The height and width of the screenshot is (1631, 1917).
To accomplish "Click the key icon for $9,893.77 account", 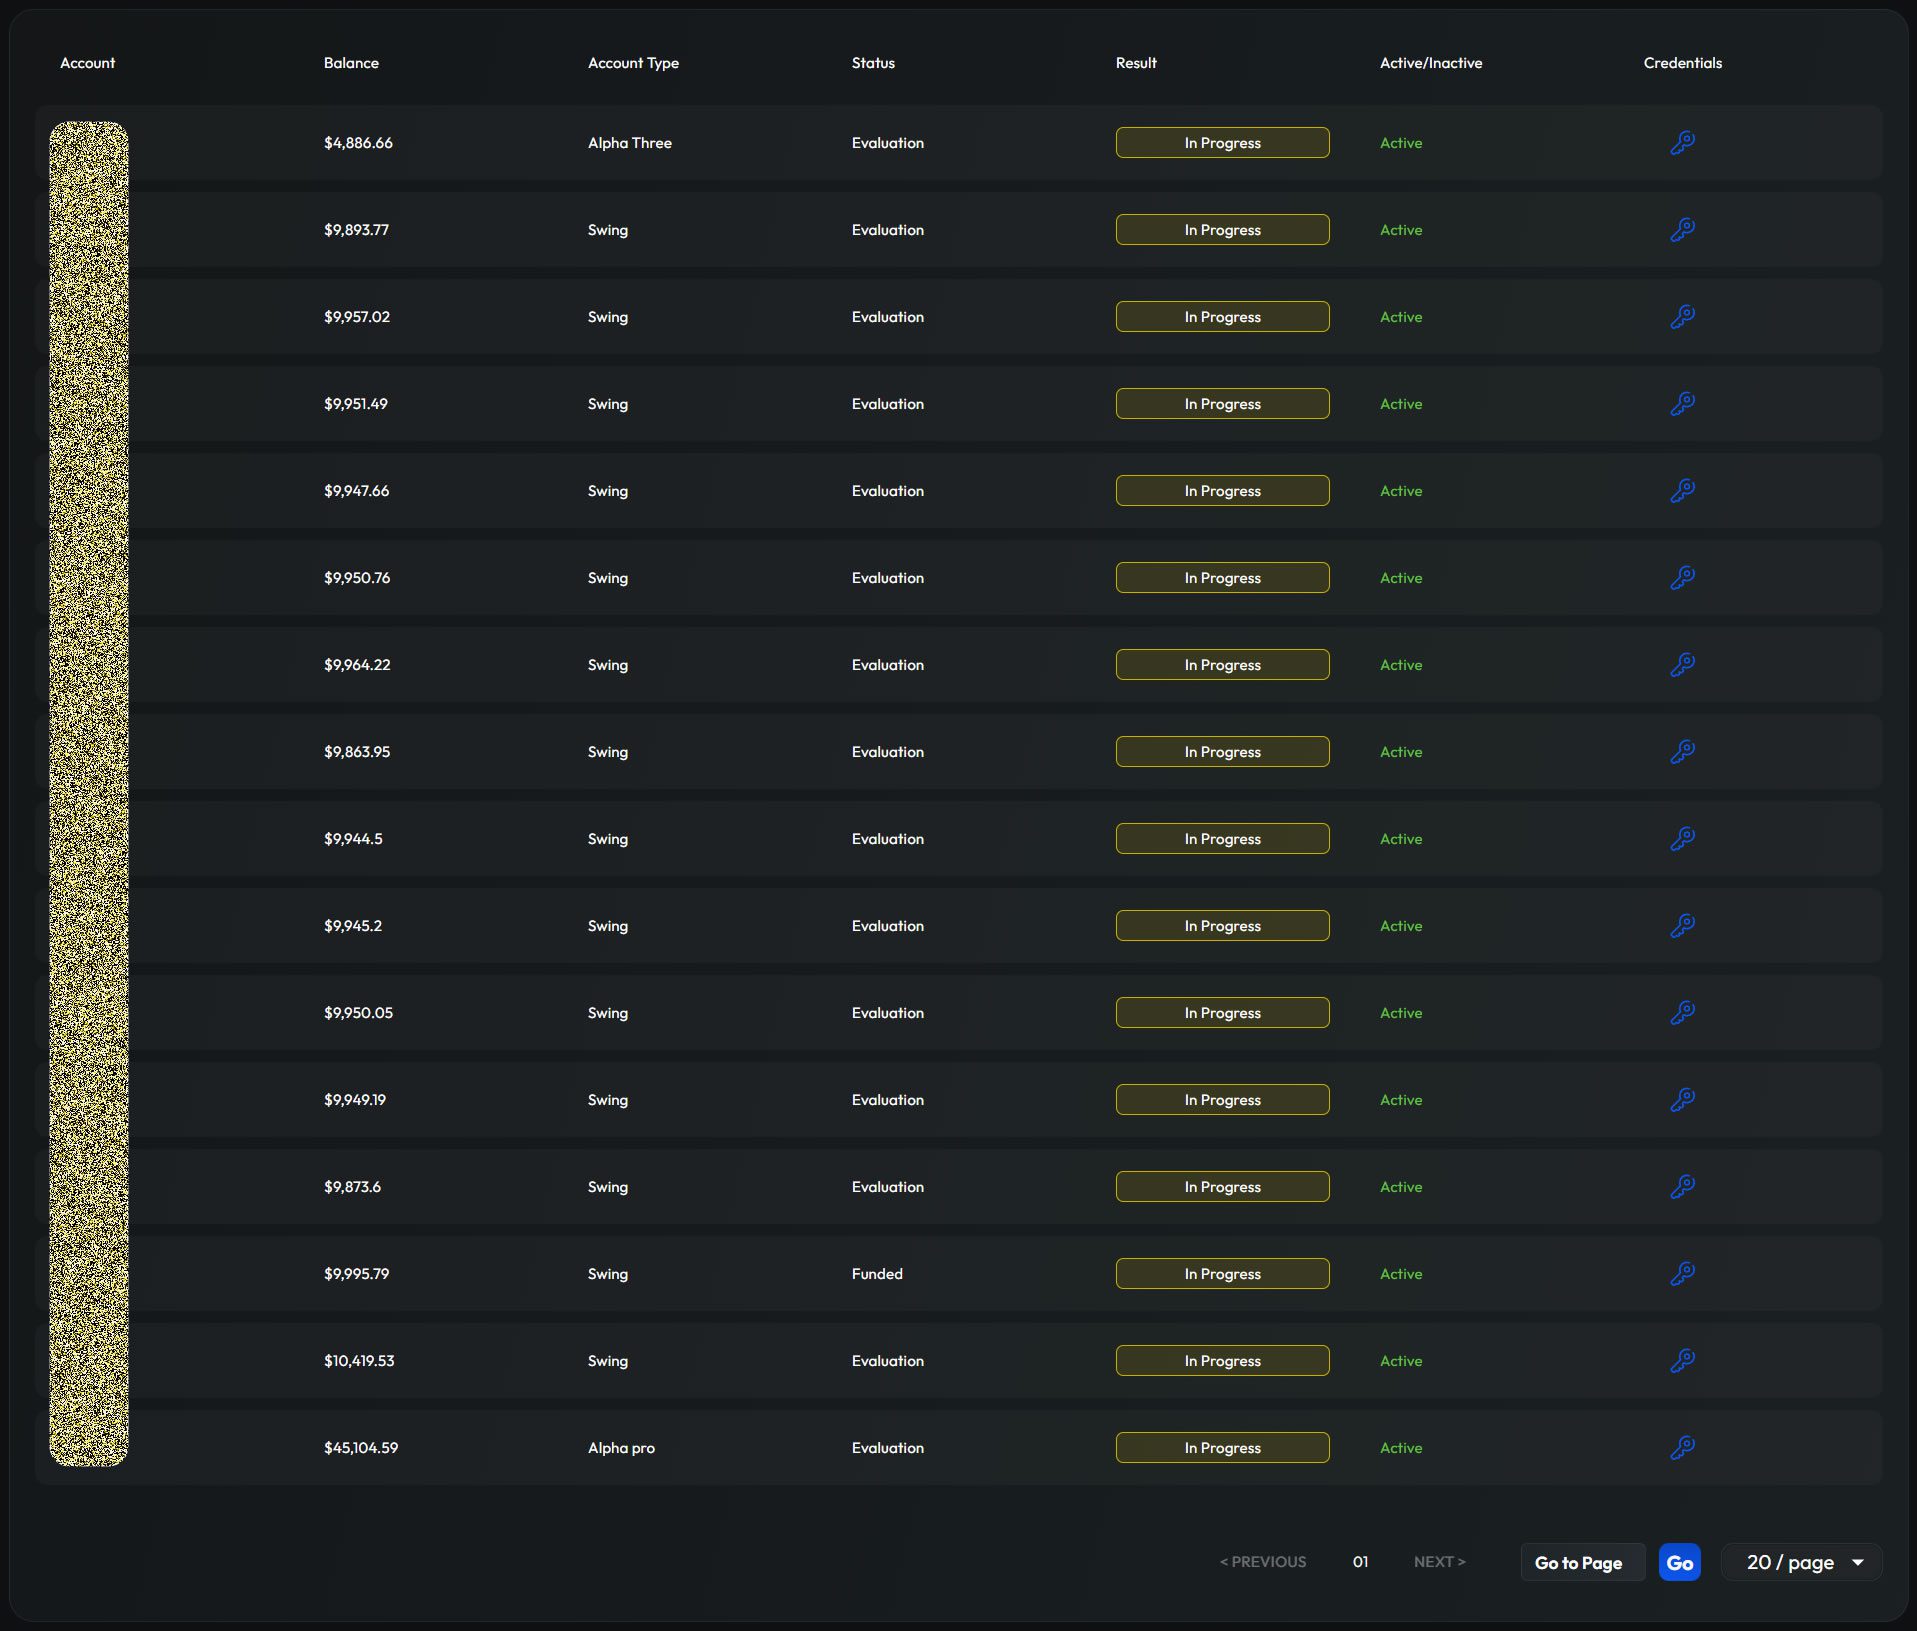I will point(1682,230).
